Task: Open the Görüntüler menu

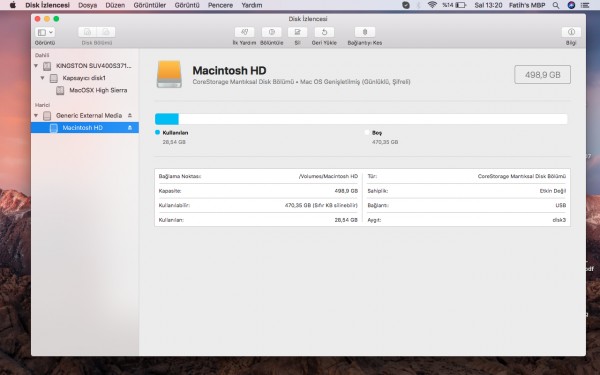Action: 150,5
